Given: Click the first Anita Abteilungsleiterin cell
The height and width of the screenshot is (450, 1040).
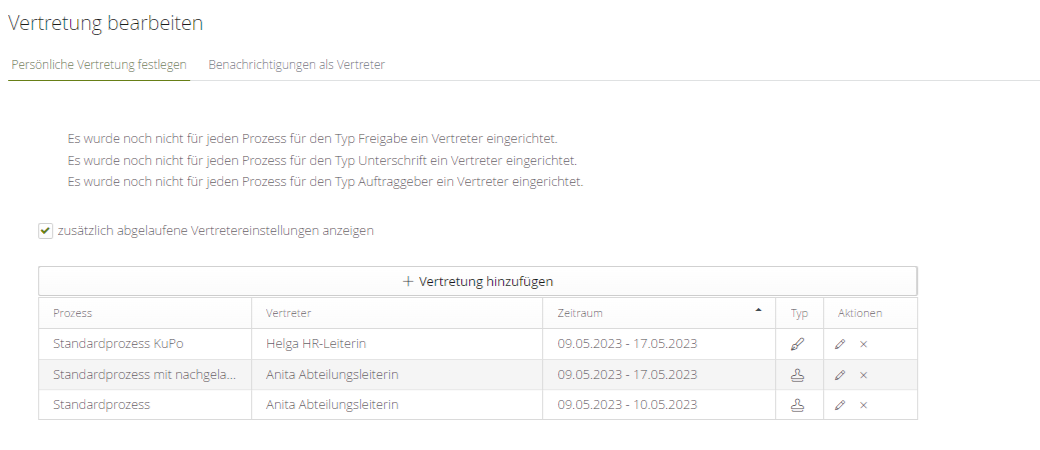Looking at the screenshot, I should click(332, 375).
